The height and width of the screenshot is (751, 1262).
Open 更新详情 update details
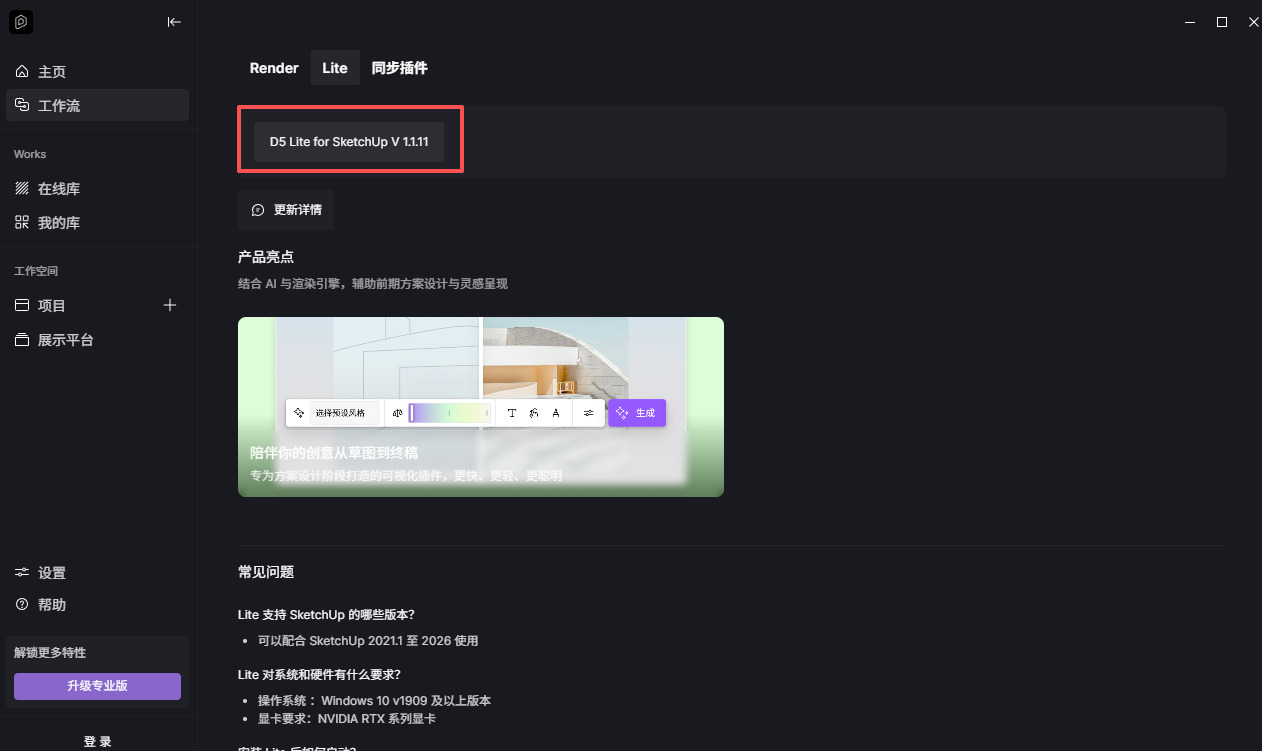pos(287,210)
